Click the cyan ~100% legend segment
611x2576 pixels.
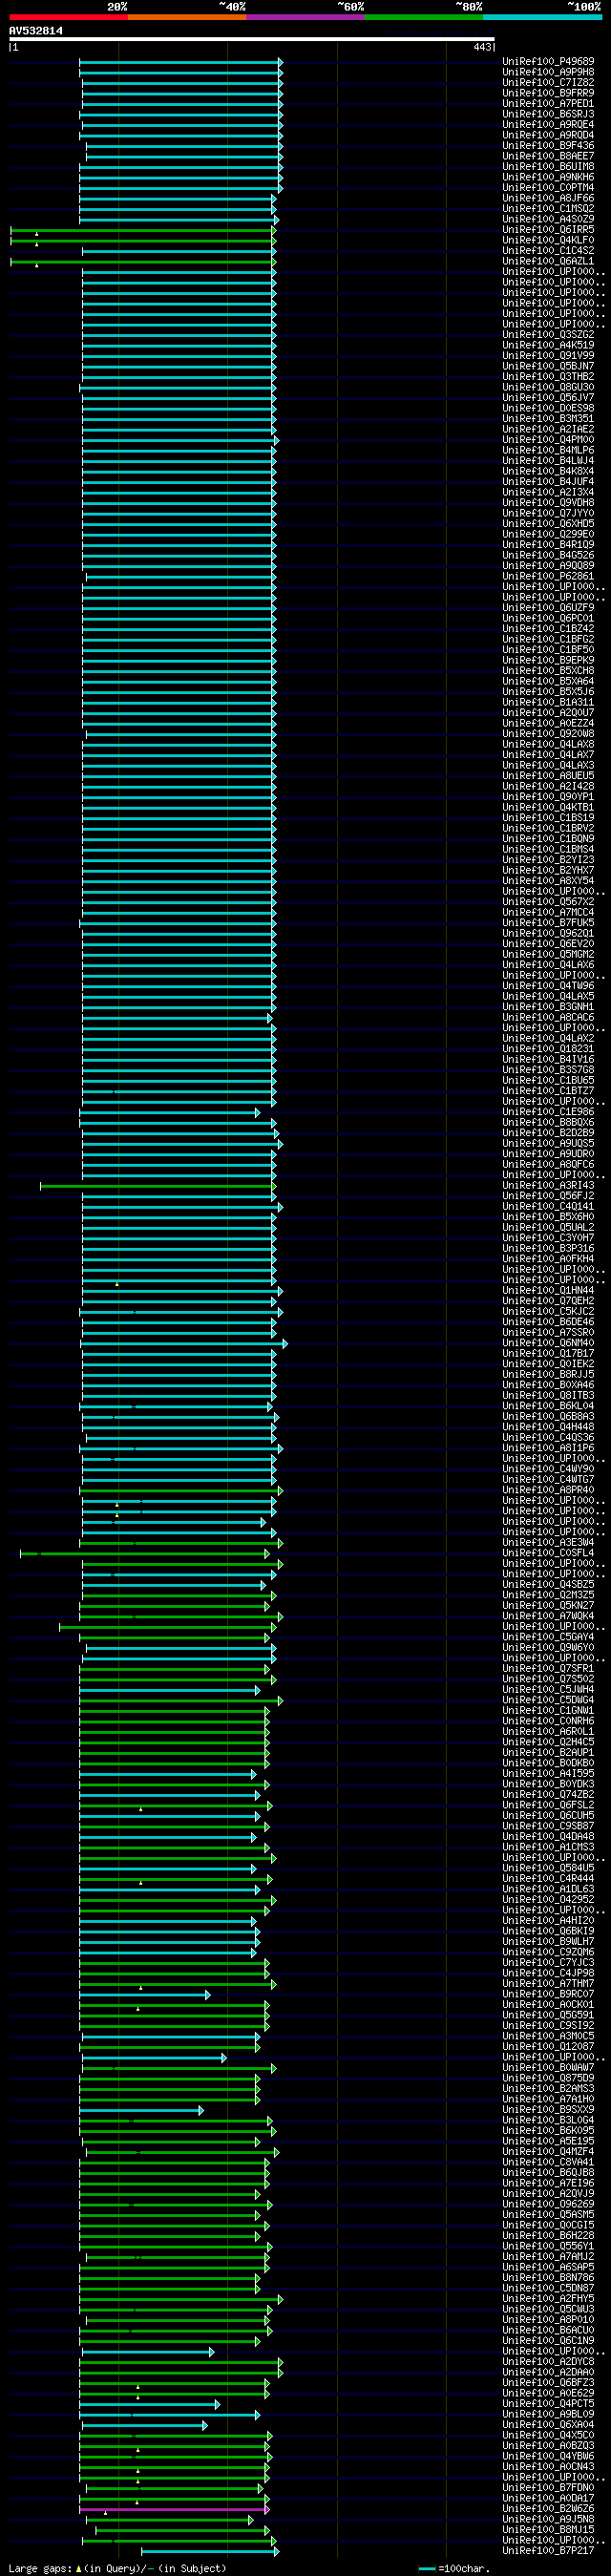(x=542, y=16)
